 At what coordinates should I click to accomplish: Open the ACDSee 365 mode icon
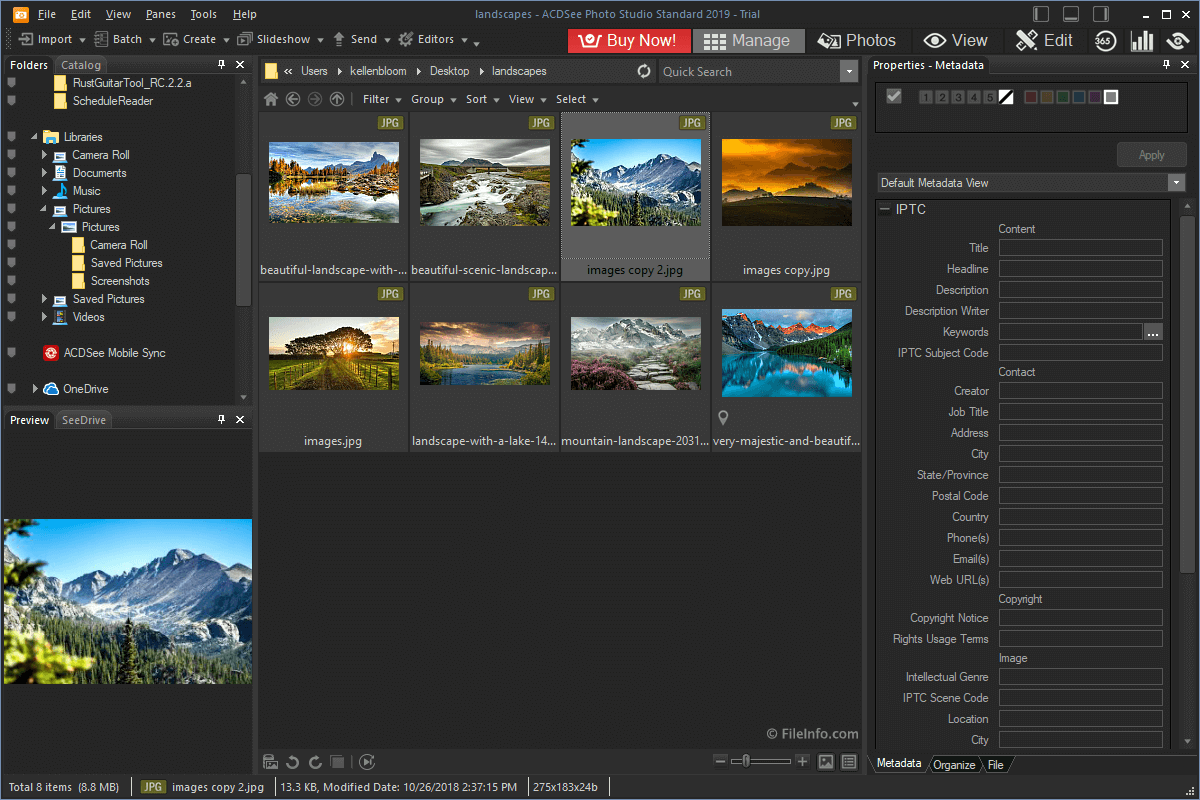coord(1104,40)
